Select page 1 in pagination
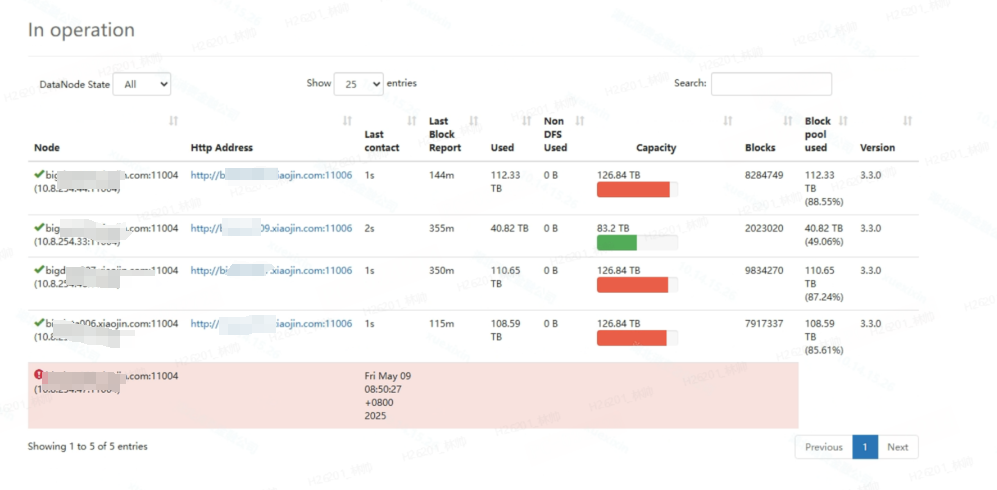997x490 pixels. click(x=865, y=447)
